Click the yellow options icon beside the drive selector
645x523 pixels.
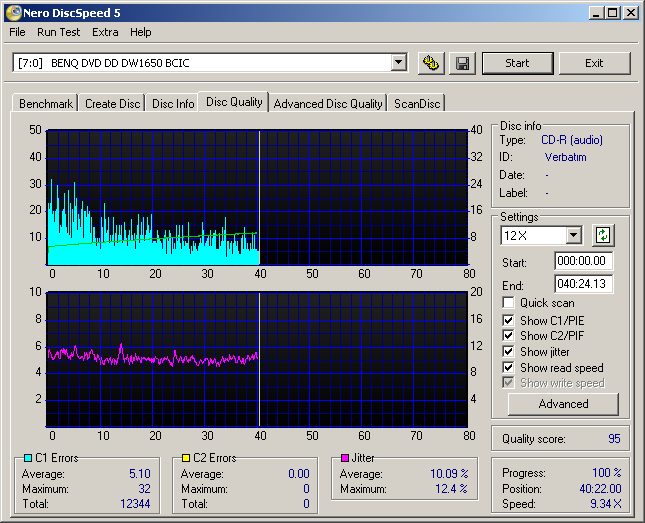point(431,63)
